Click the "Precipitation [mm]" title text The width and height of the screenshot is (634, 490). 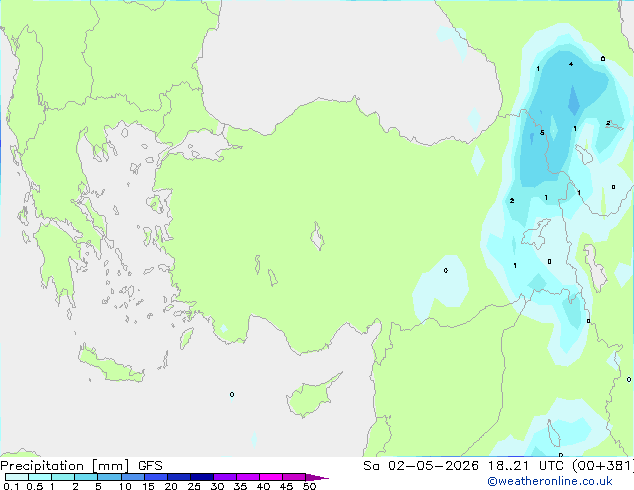coord(65,466)
